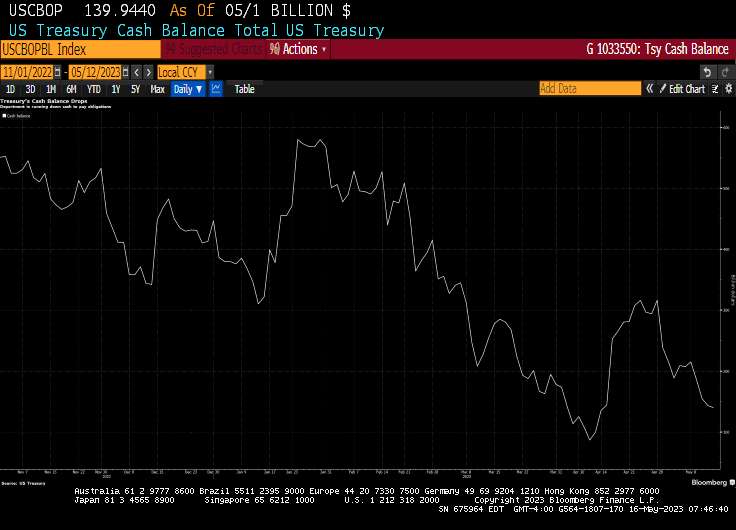Open the Actions menu
This screenshot has width=736, height=530.
[298, 49]
